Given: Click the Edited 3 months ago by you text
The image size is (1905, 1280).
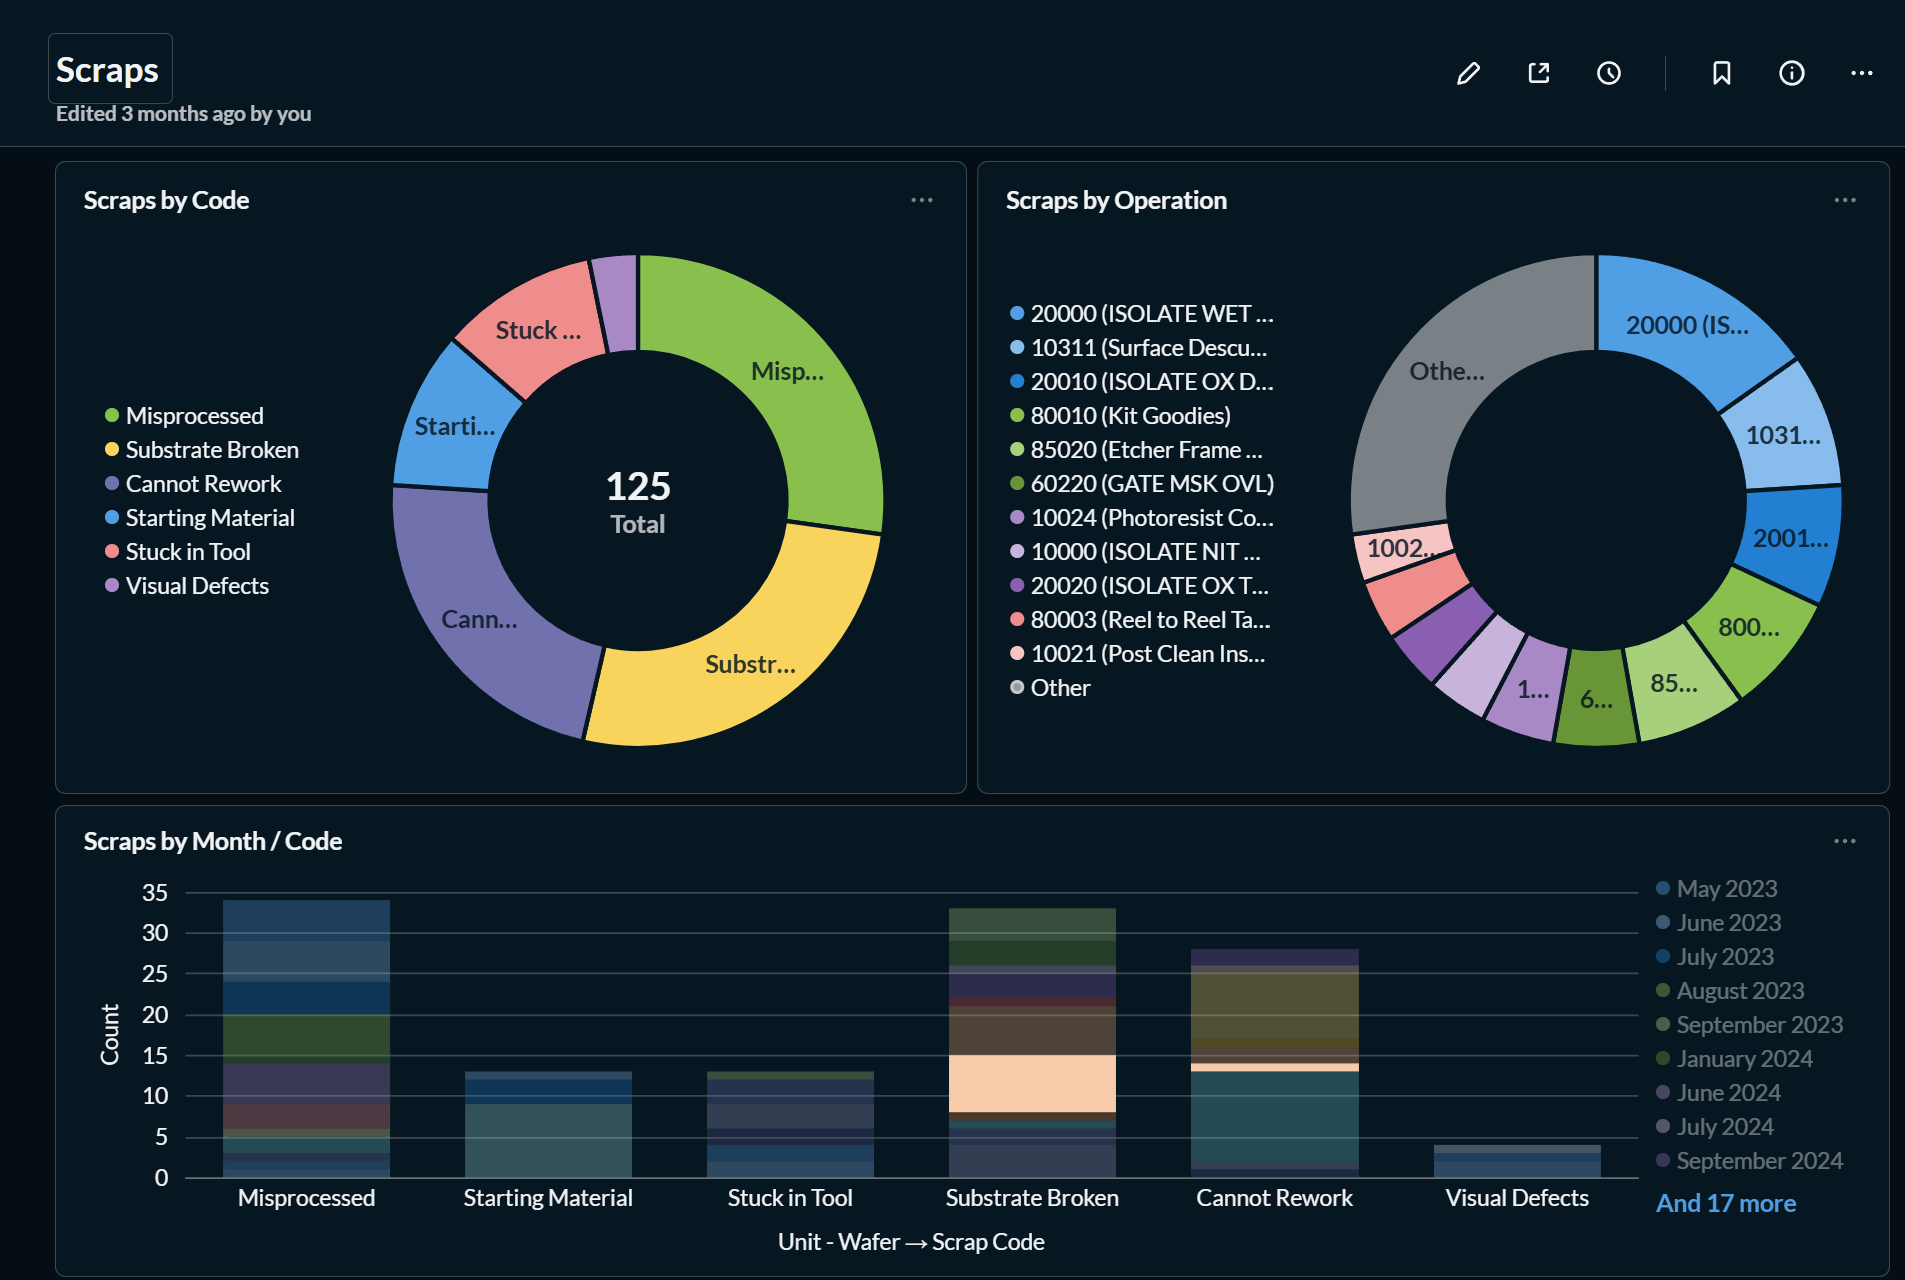Looking at the screenshot, I should coord(183,114).
